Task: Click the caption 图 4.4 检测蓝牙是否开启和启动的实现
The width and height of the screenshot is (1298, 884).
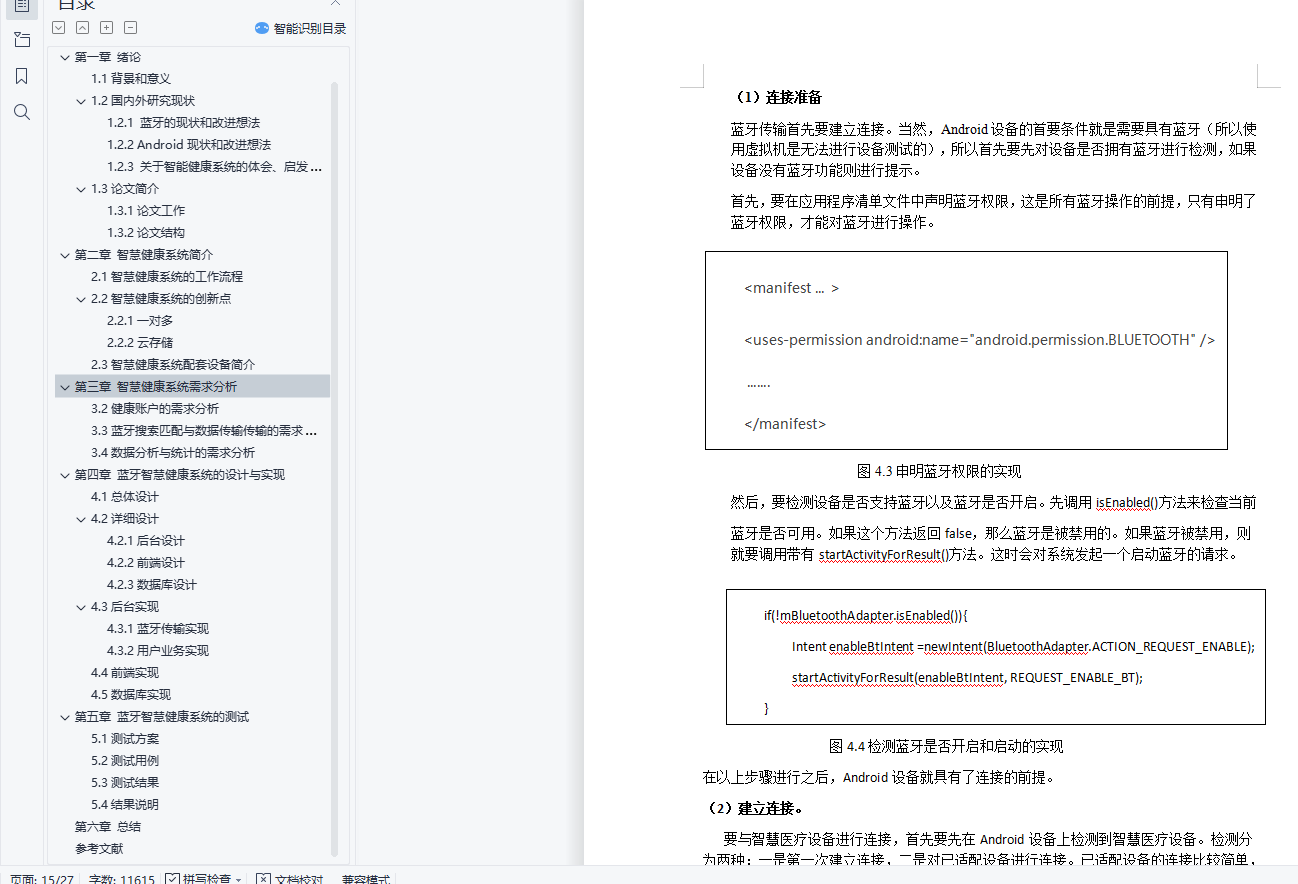Action: (x=946, y=746)
